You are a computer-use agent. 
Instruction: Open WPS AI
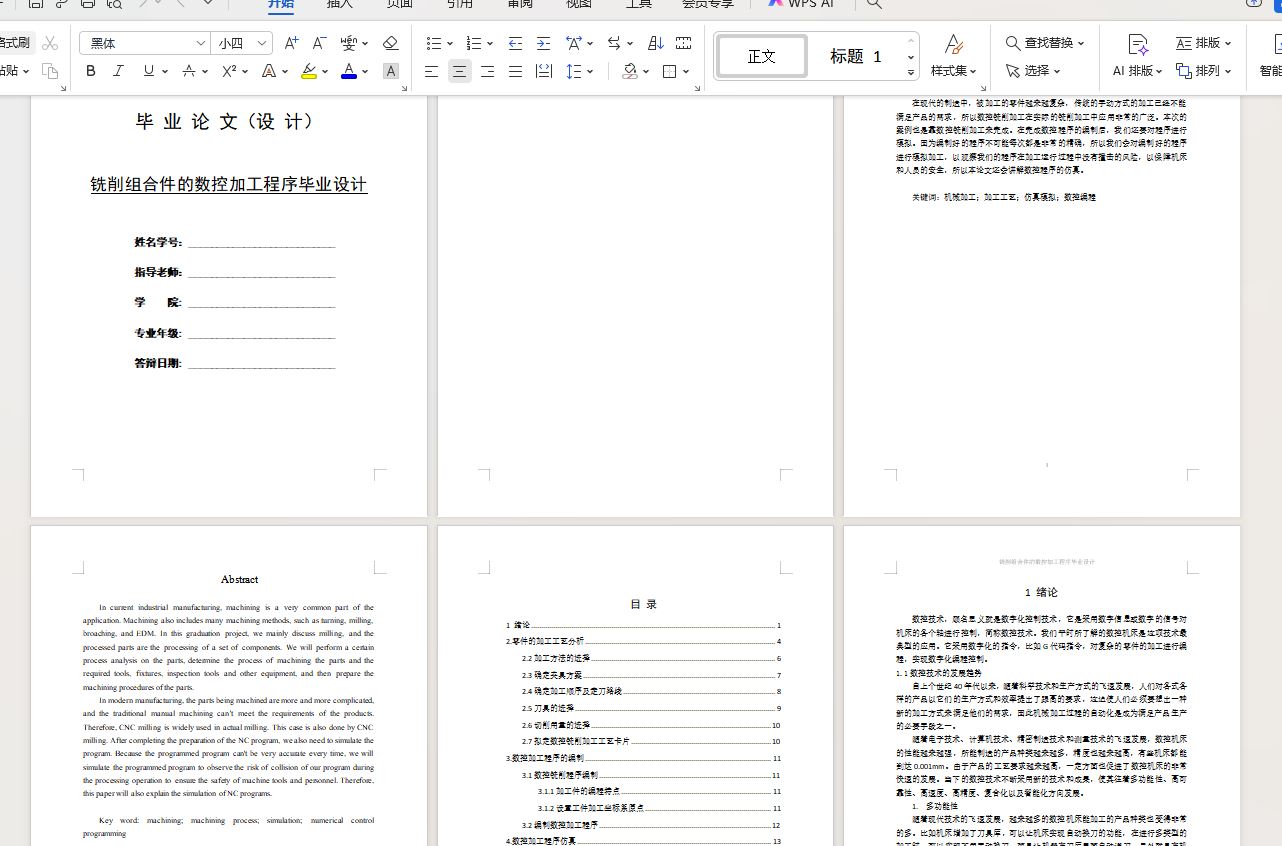point(801,4)
